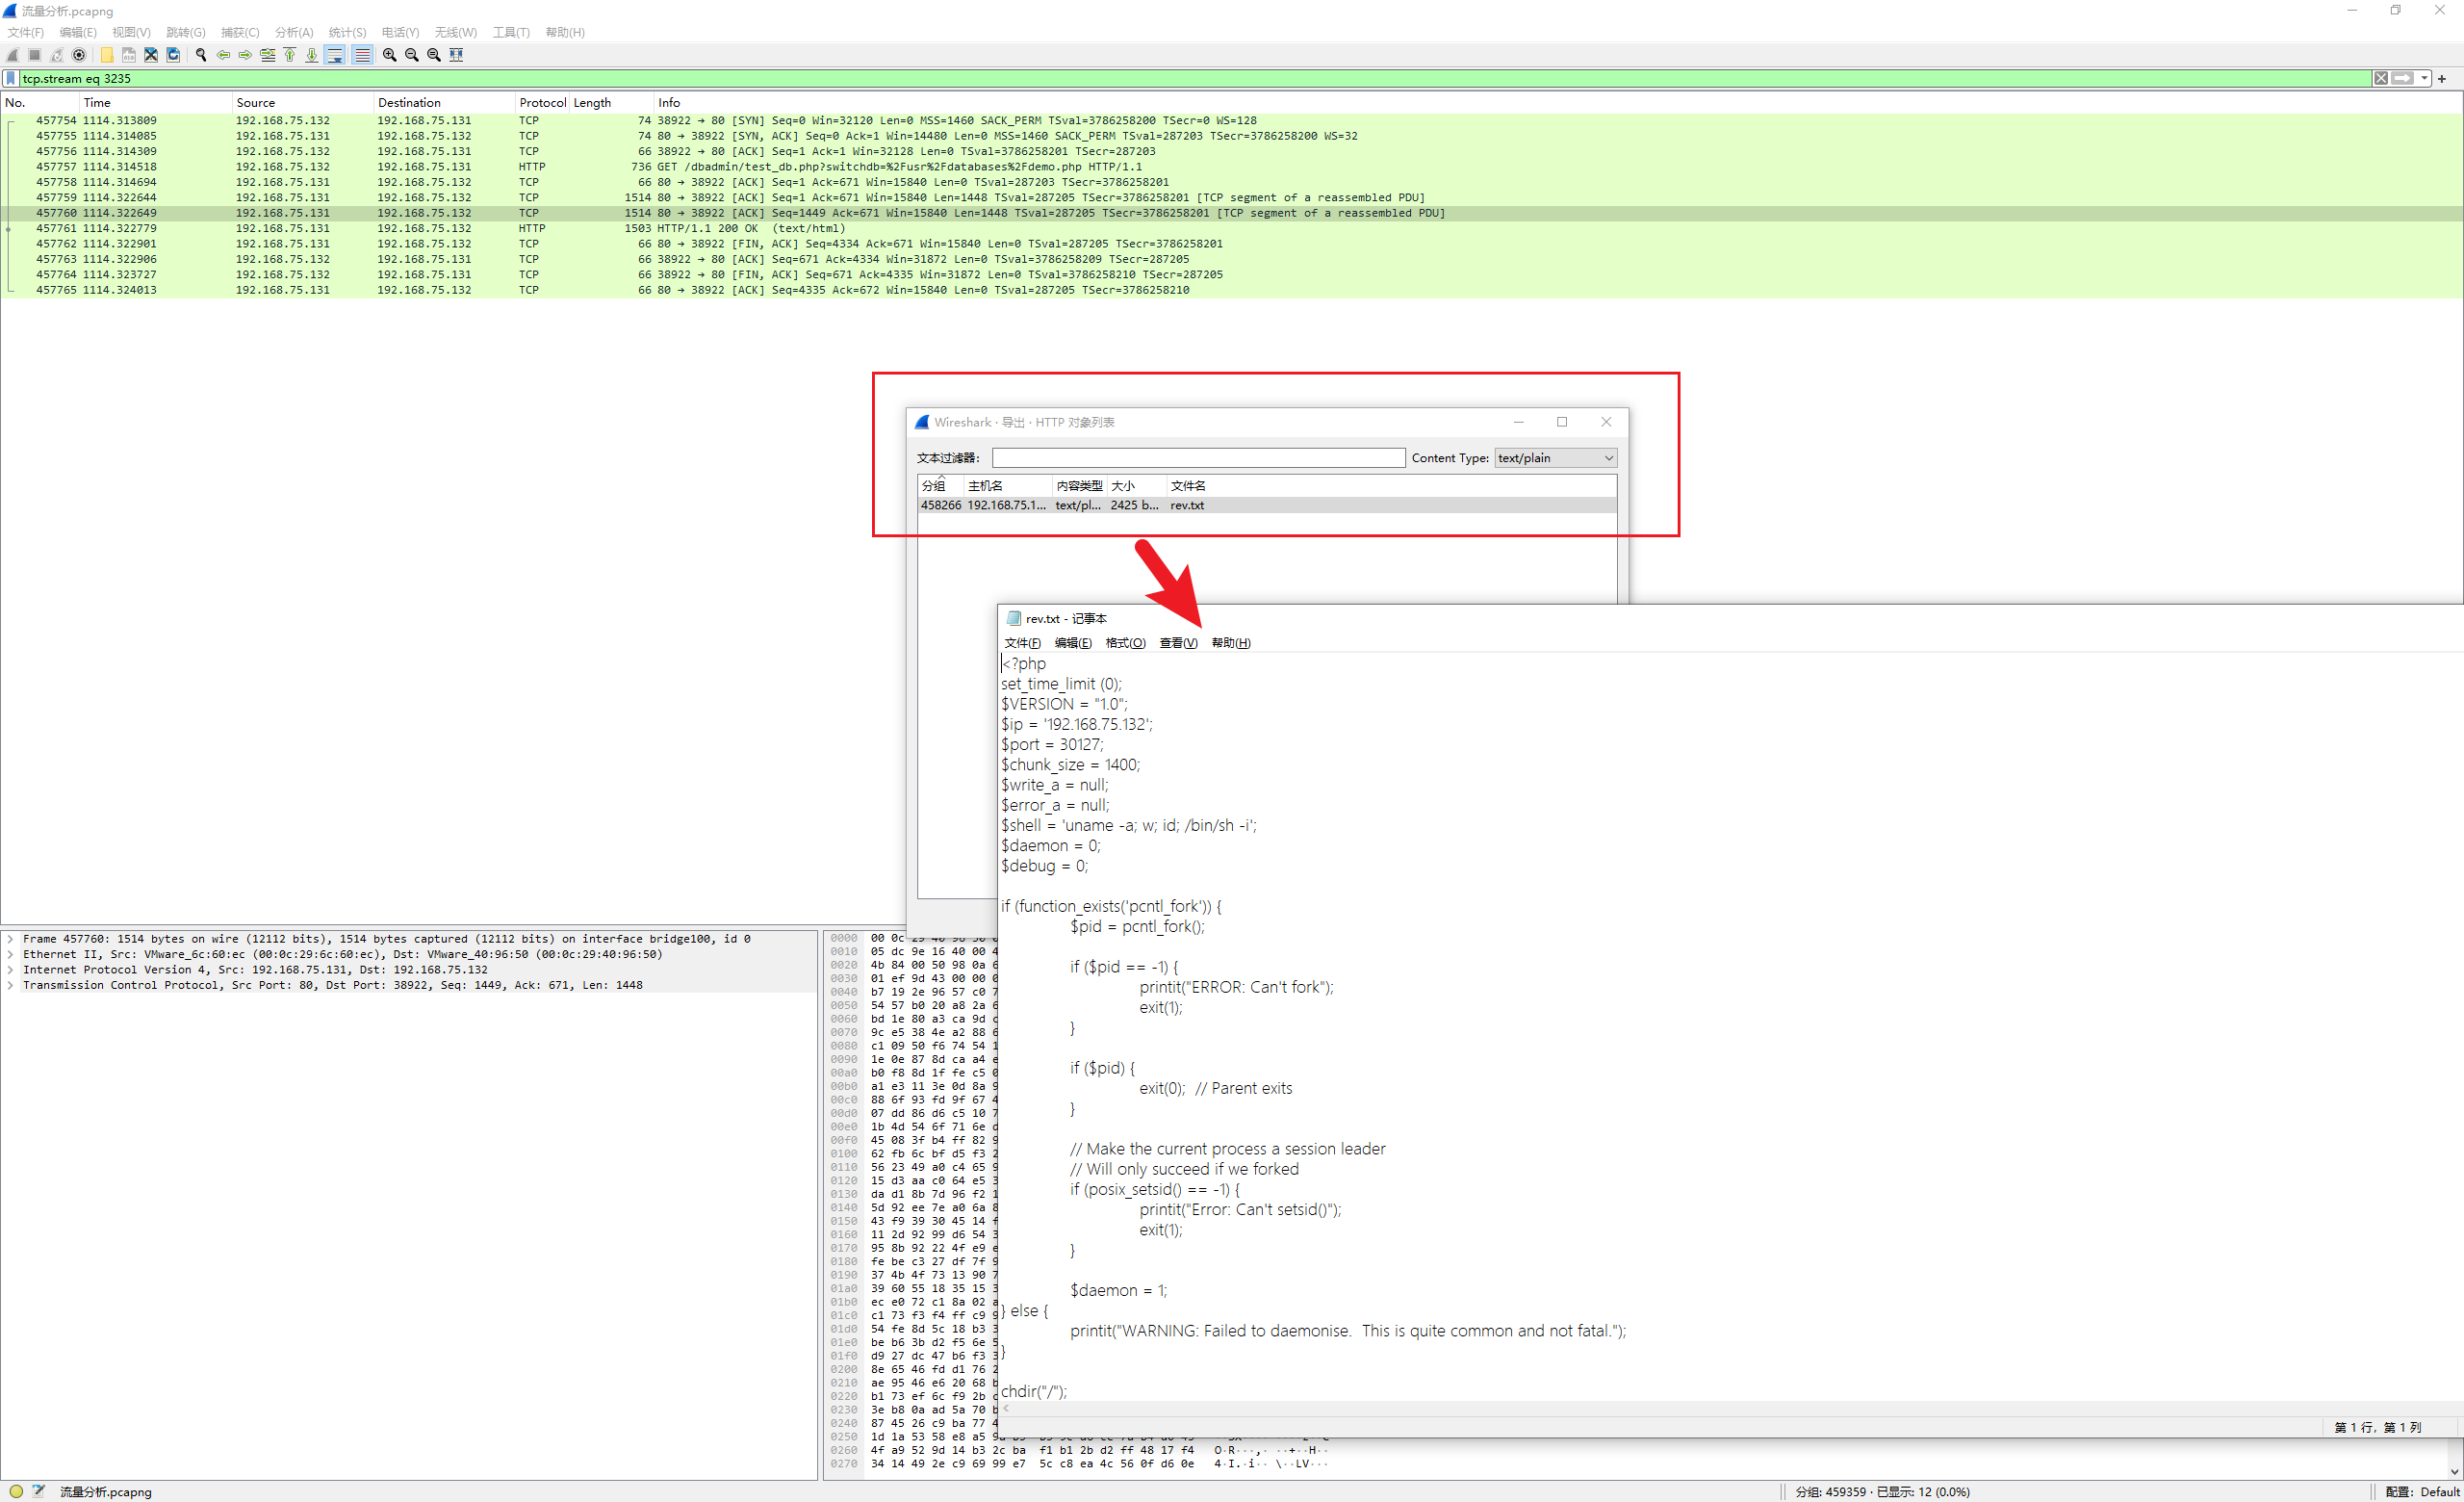Image resolution: width=2464 pixels, height=1502 pixels.
Task: Click the zoom in toolbar icon
Action: [x=390, y=55]
